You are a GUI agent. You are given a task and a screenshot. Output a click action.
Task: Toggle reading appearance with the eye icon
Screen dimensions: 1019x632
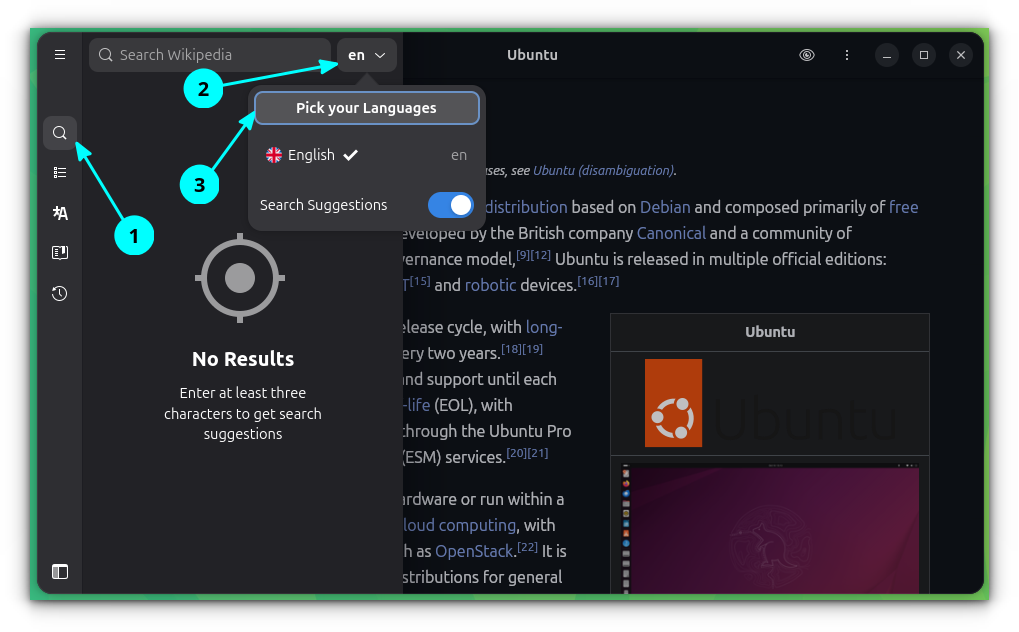(806, 54)
